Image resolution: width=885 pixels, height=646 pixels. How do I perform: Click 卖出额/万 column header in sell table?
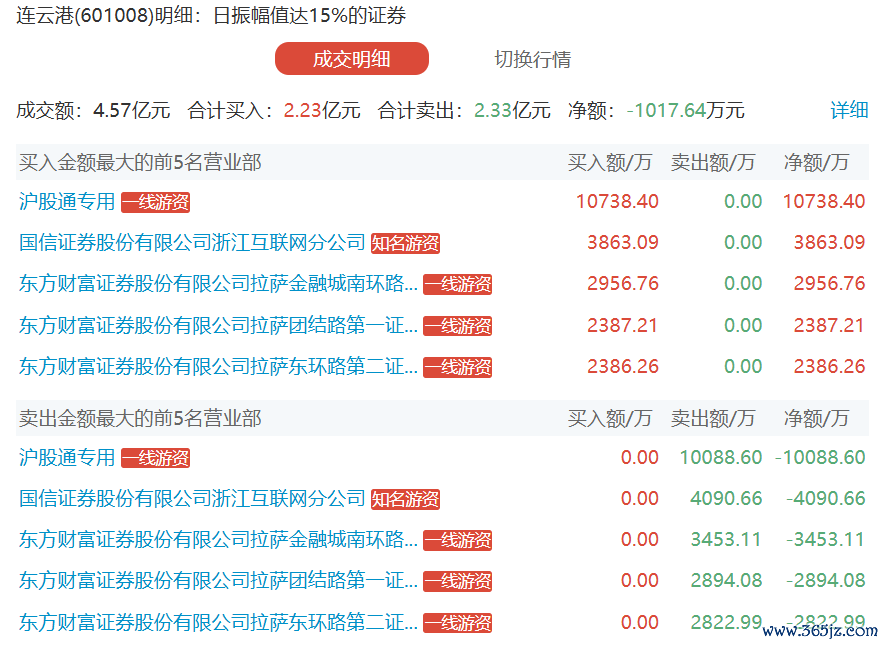click(713, 419)
